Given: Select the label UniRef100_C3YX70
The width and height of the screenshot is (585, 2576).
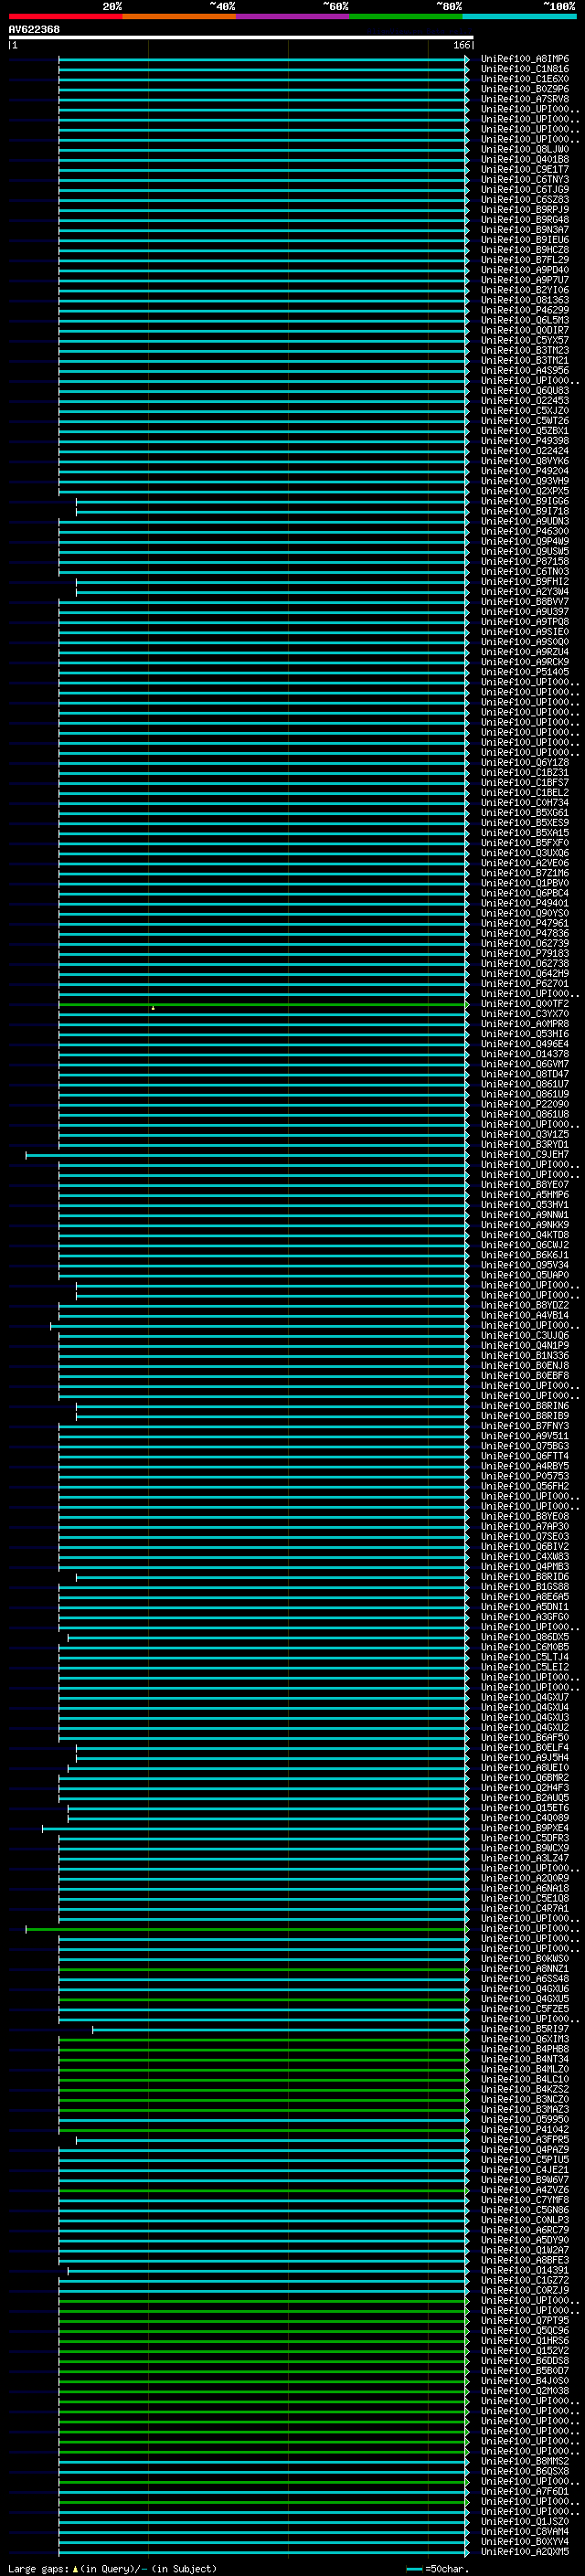Looking at the screenshot, I should coord(524,1013).
